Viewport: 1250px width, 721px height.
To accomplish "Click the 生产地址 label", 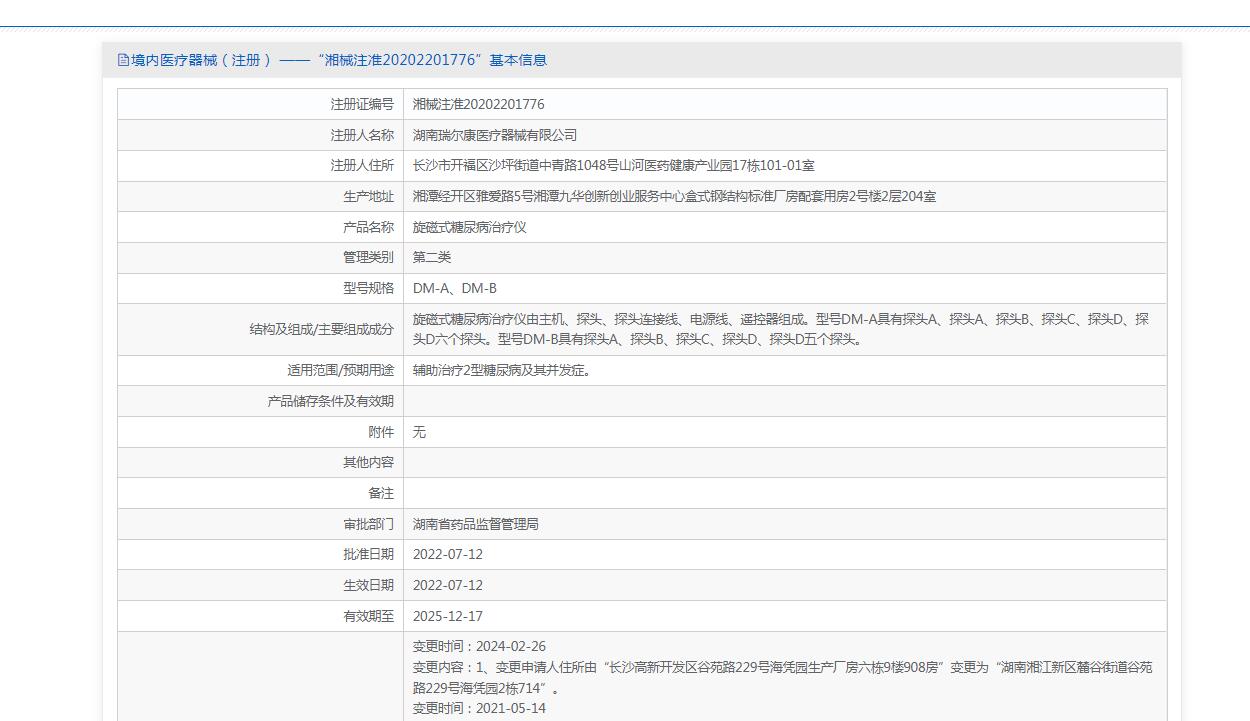I will click(x=368, y=197).
